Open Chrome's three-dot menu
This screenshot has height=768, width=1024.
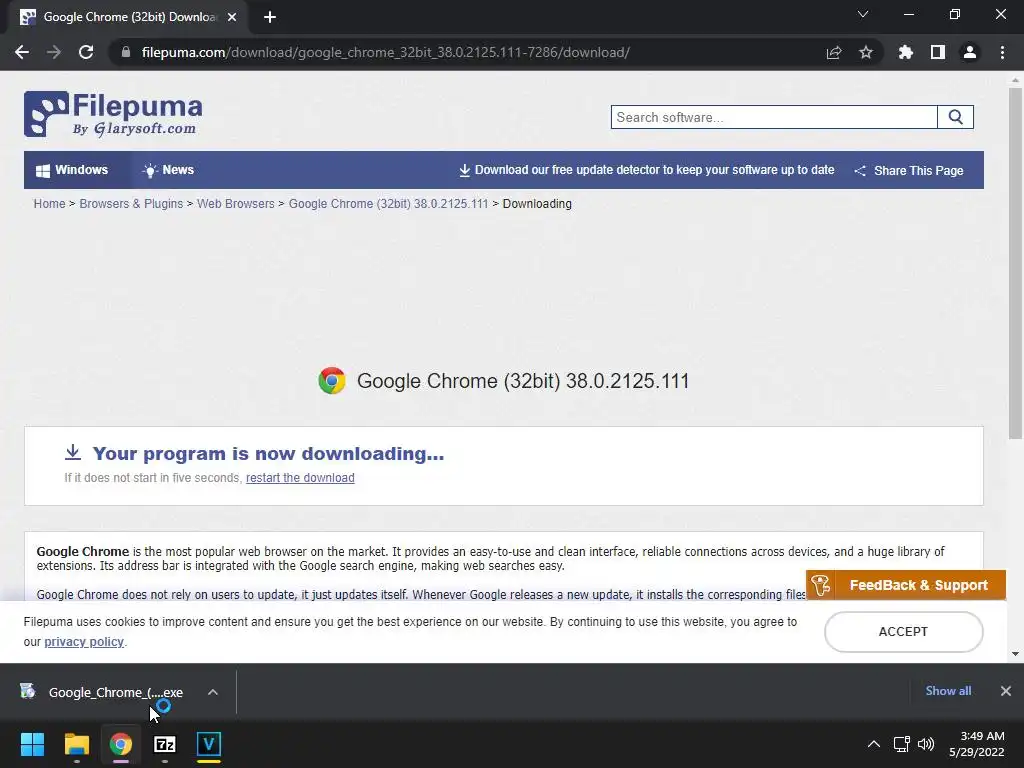(x=1002, y=52)
